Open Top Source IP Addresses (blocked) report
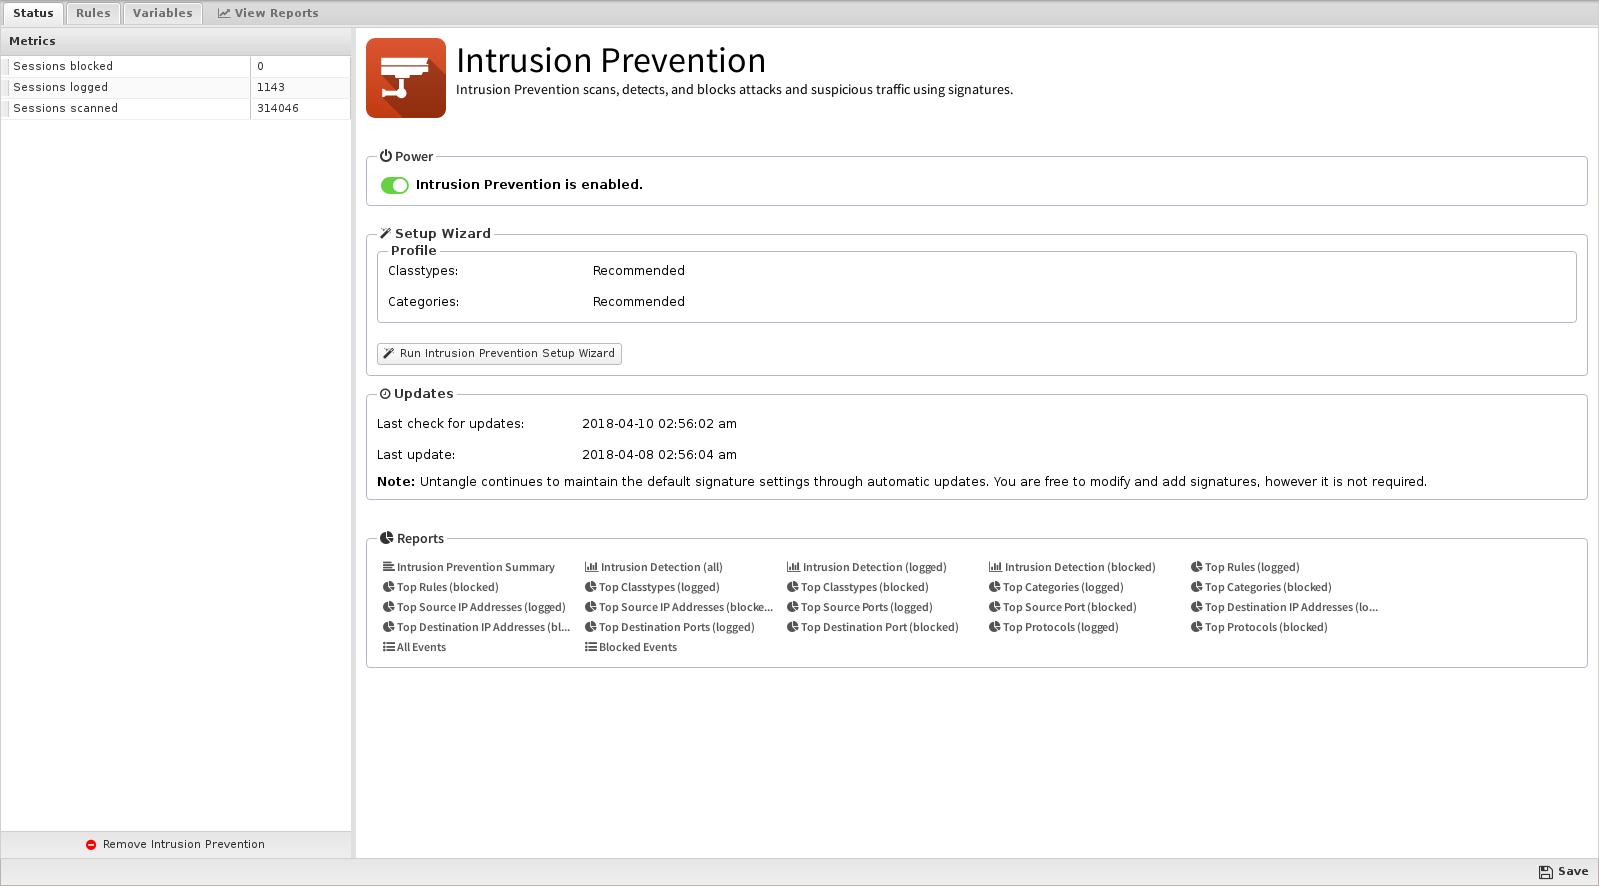Image resolution: width=1599 pixels, height=886 pixels. point(679,607)
